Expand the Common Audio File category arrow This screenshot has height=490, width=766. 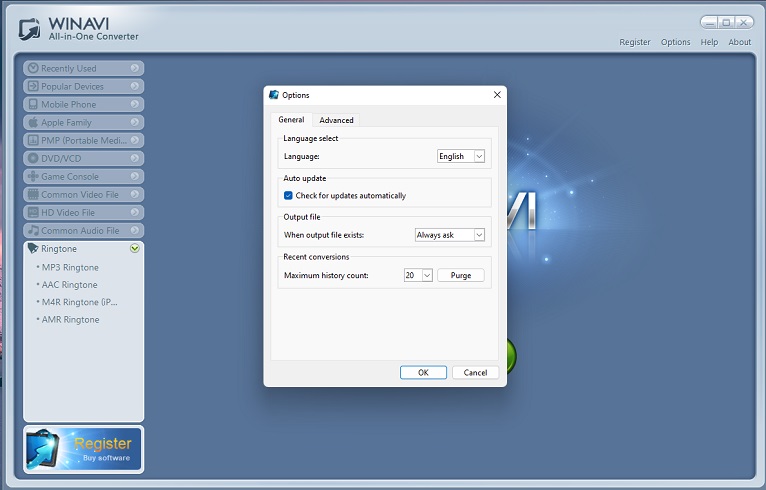tap(134, 230)
